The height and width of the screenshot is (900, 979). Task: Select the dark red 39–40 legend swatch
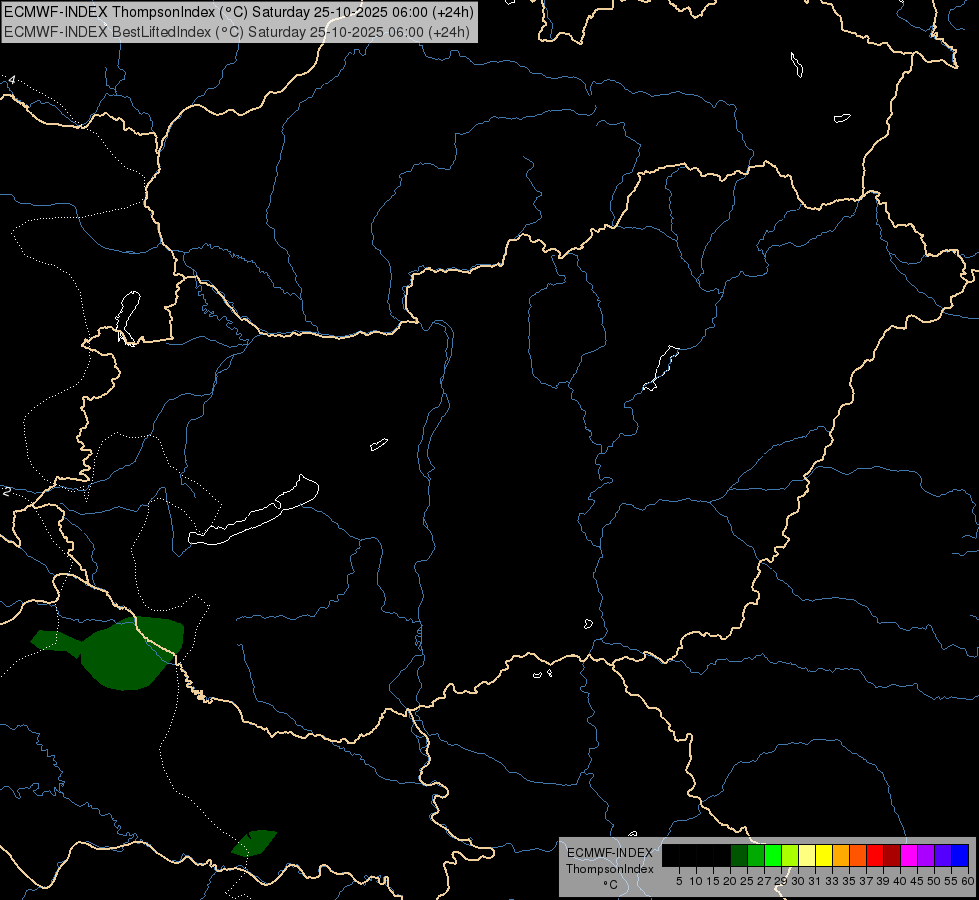coord(892,855)
